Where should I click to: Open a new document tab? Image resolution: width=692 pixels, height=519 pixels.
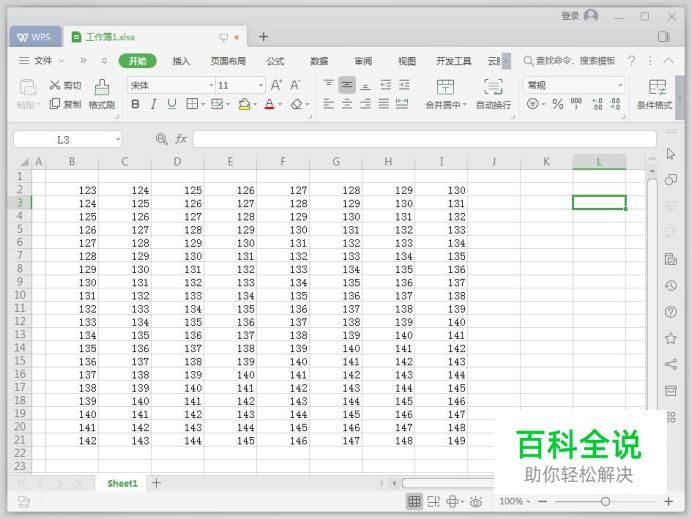pos(263,37)
